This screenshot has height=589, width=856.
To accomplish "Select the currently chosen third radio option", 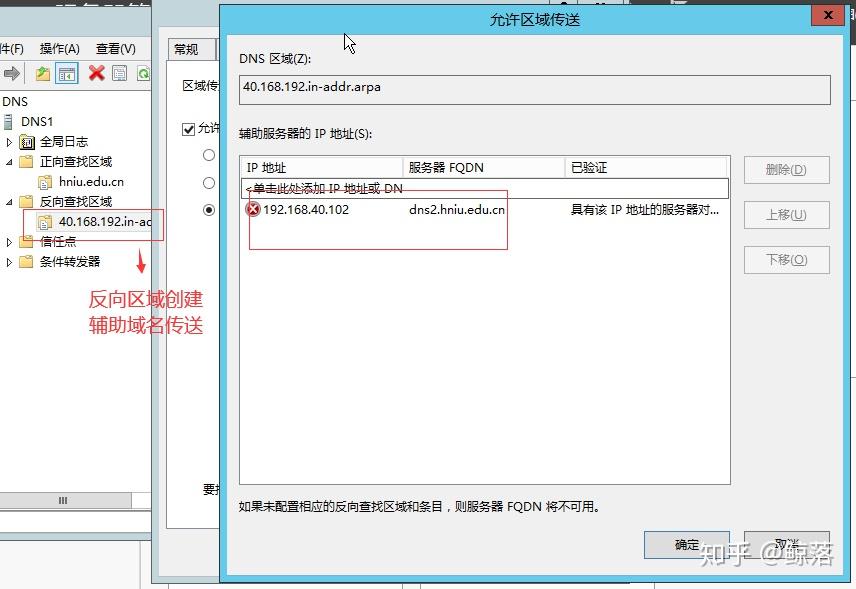I will pyautogui.click(x=210, y=210).
